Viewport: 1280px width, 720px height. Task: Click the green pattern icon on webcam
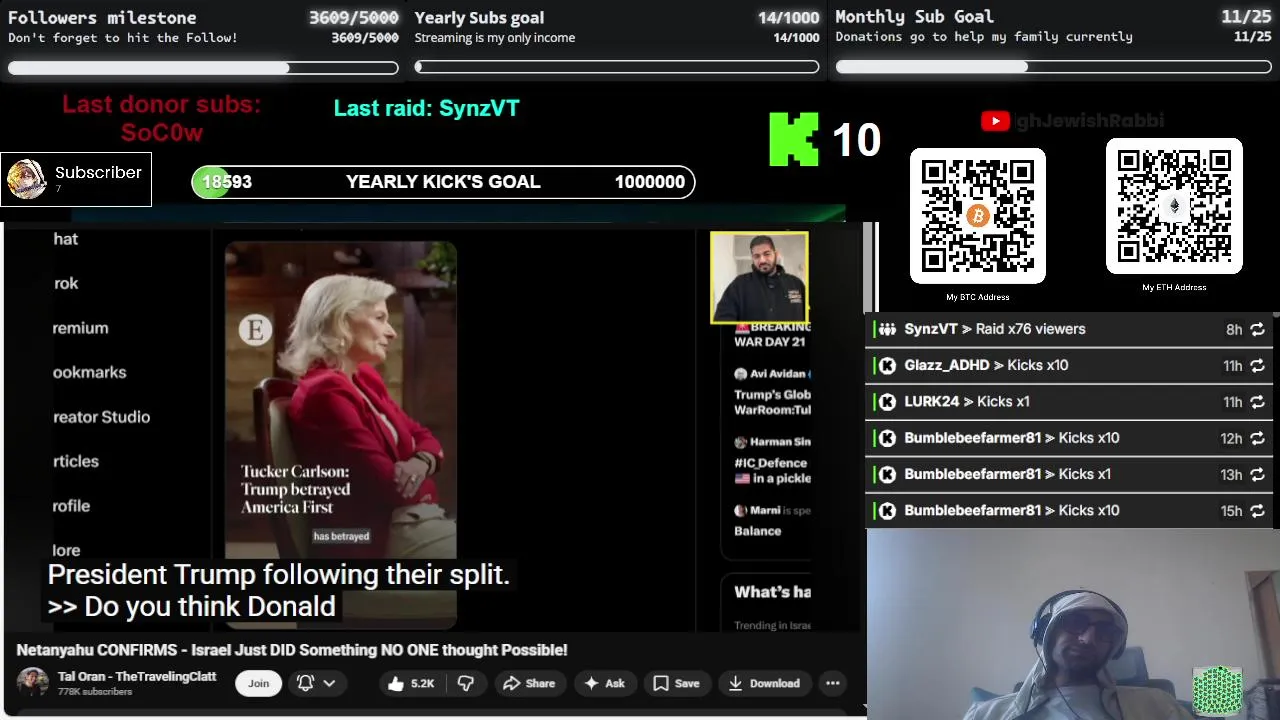(x=1218, y=690)
